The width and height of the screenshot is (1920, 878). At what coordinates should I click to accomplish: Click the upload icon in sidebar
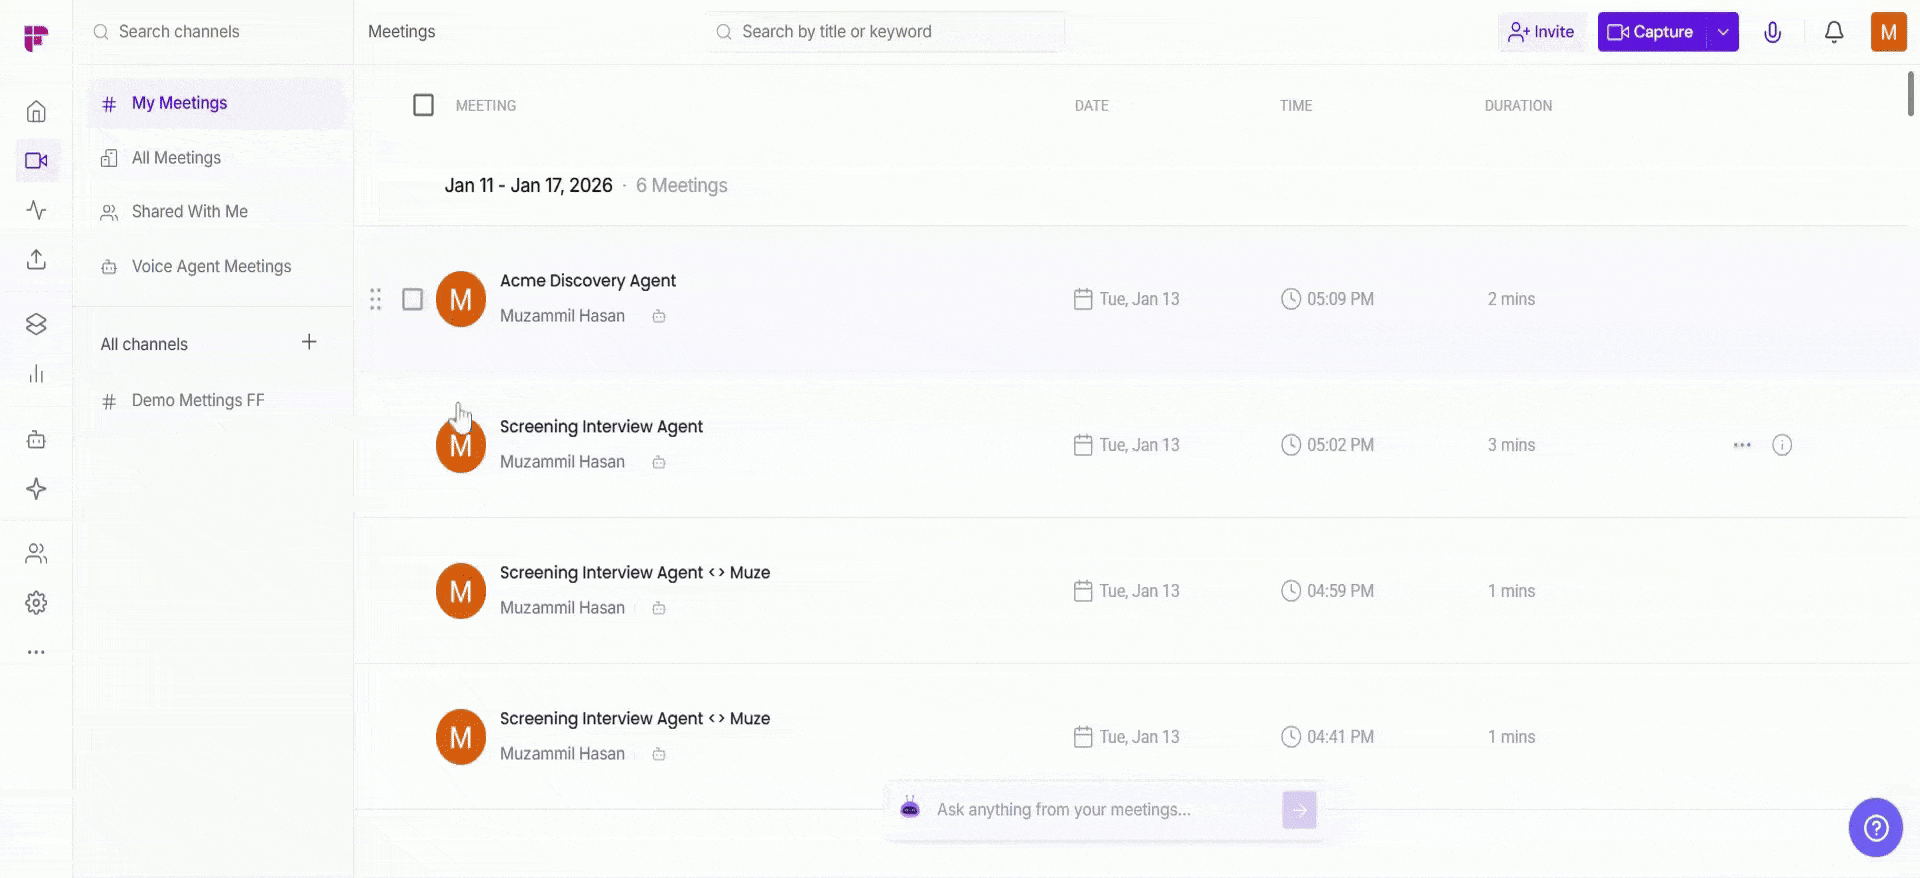tap(36, 259)
